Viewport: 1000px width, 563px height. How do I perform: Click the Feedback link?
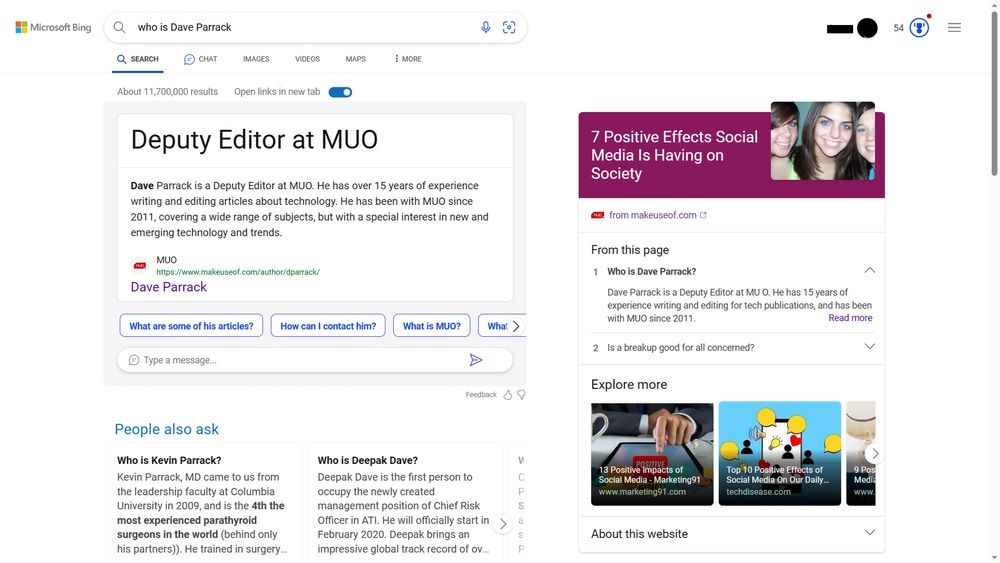coord(481,395)
